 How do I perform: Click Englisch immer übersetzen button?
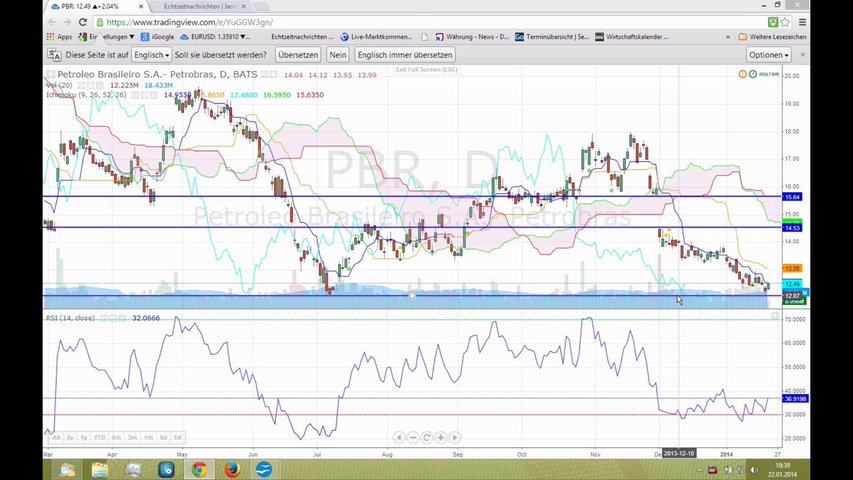pyautogui.click(x=405, y=55)
